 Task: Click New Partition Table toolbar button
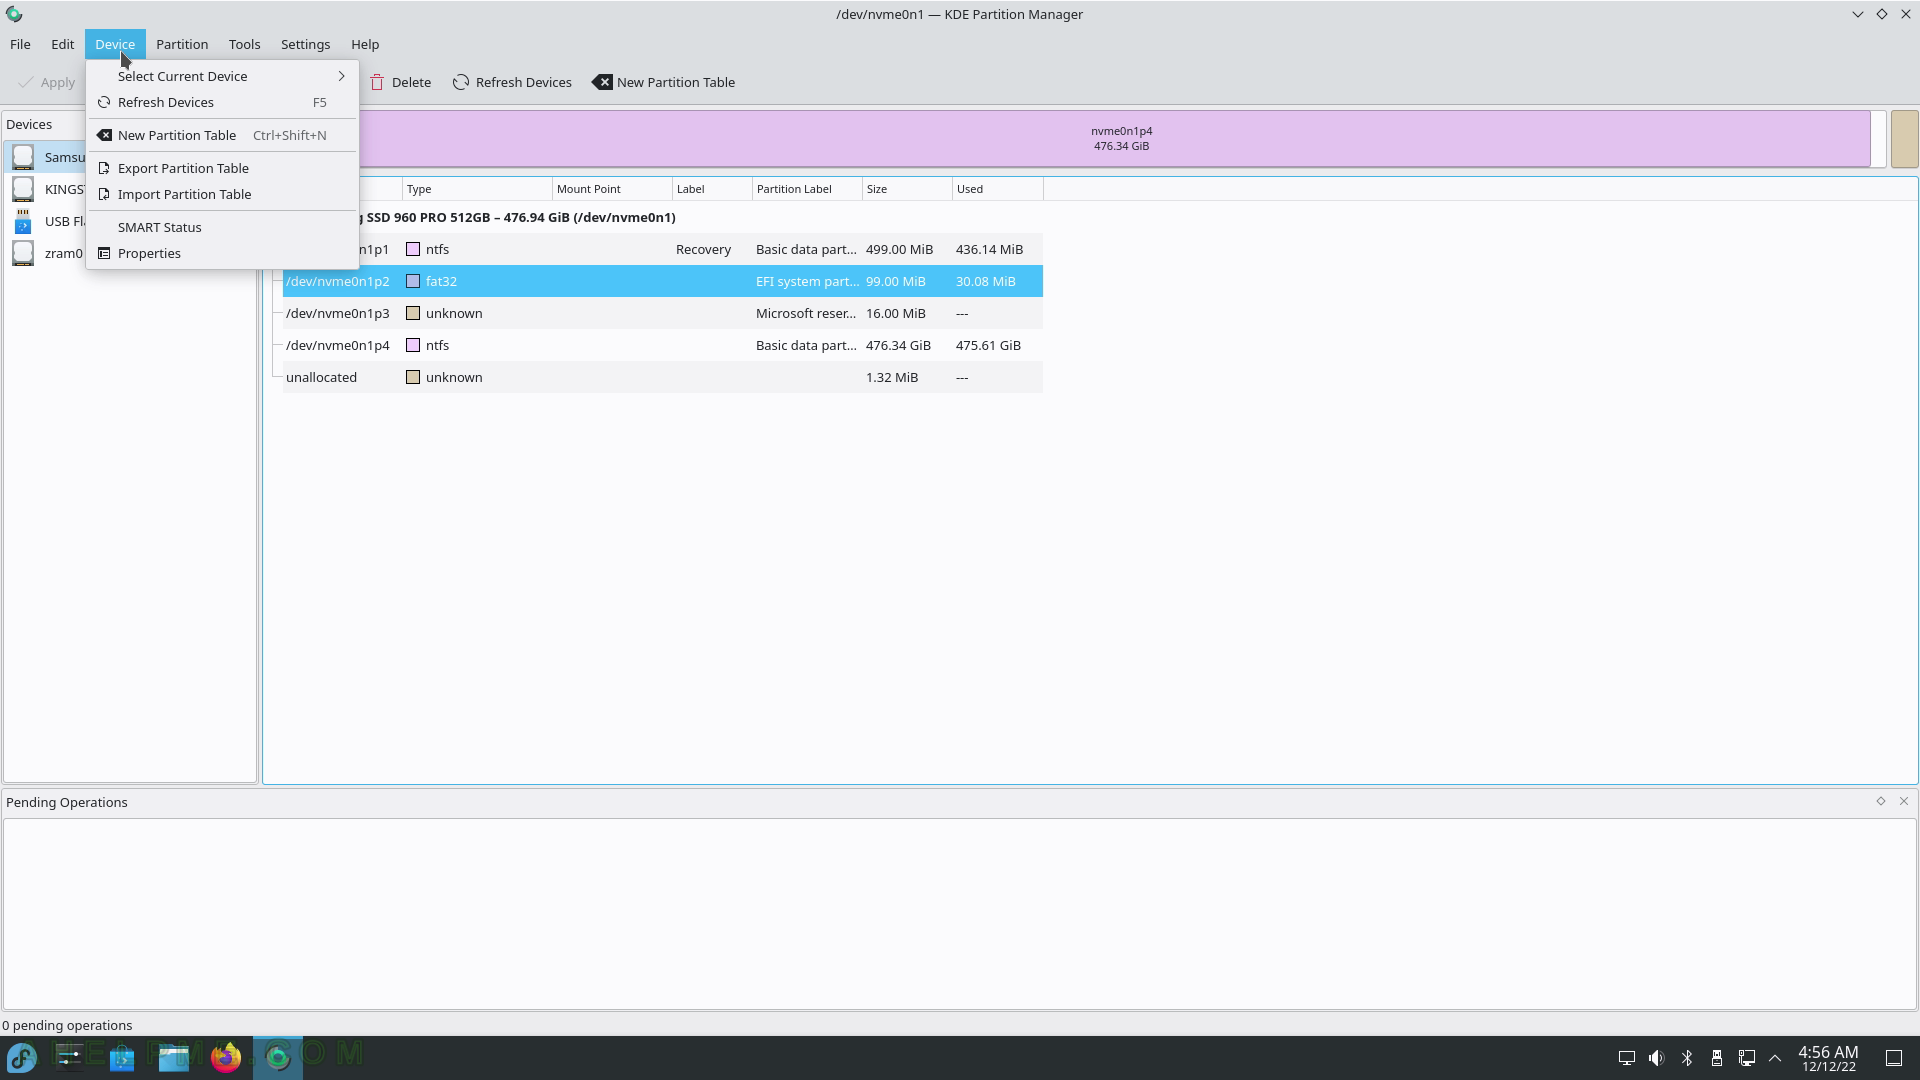click(664, 82)
